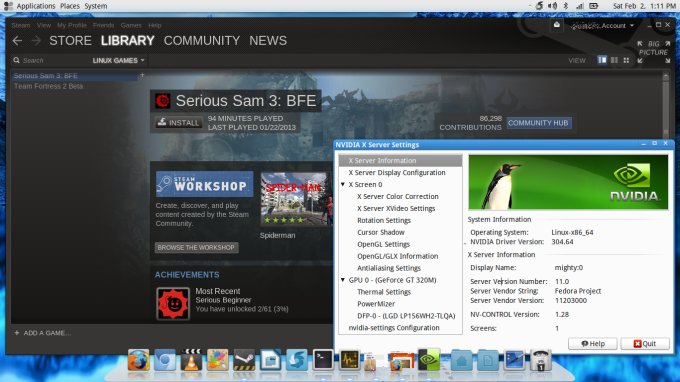The height and width of the screenshot is (382, 680).
Task: Go forward using Steam's forward arrow
Action: coord(36,41)
